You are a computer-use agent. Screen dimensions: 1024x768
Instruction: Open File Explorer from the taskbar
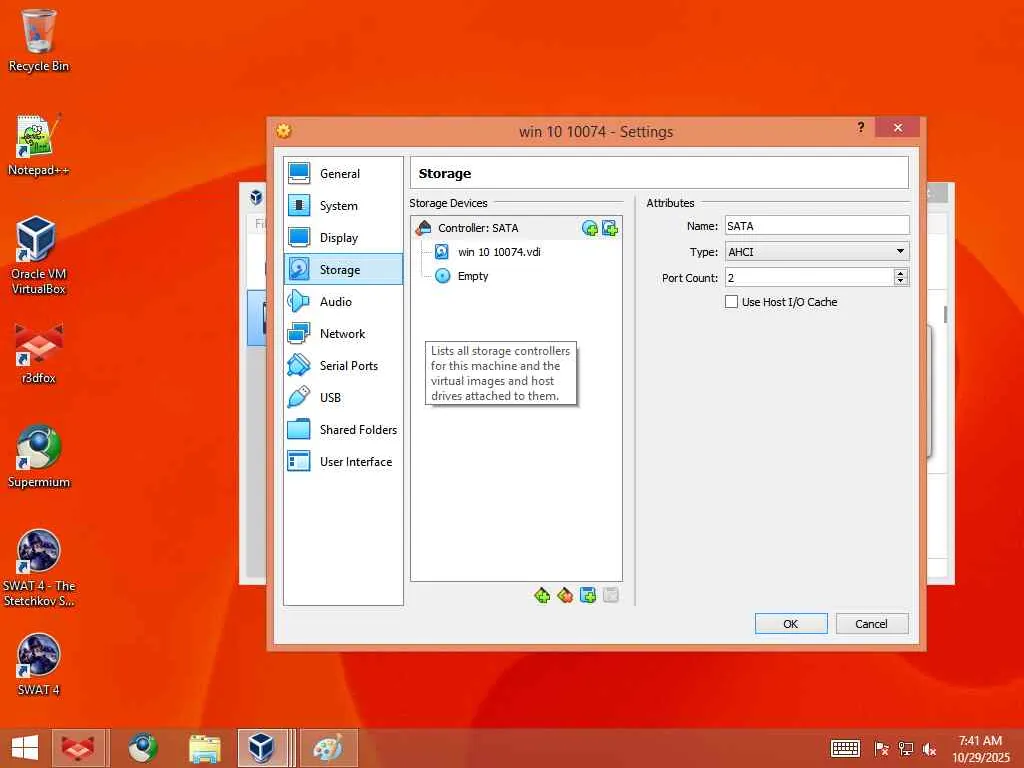click(x=205, y=748)
